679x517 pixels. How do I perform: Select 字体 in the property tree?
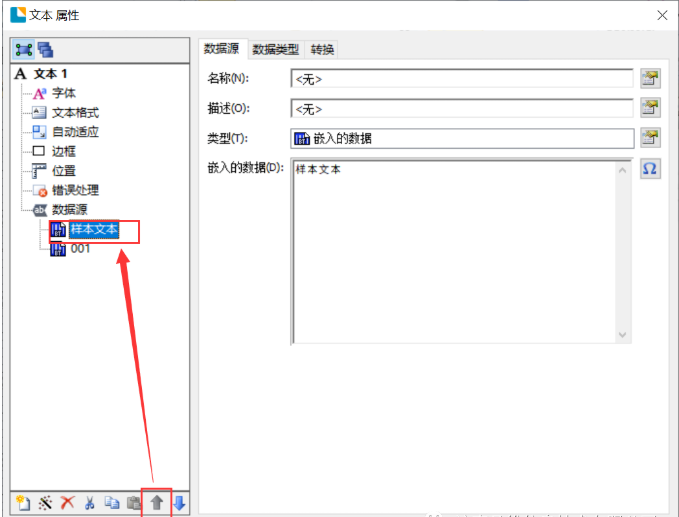click(x=66, y=93)
